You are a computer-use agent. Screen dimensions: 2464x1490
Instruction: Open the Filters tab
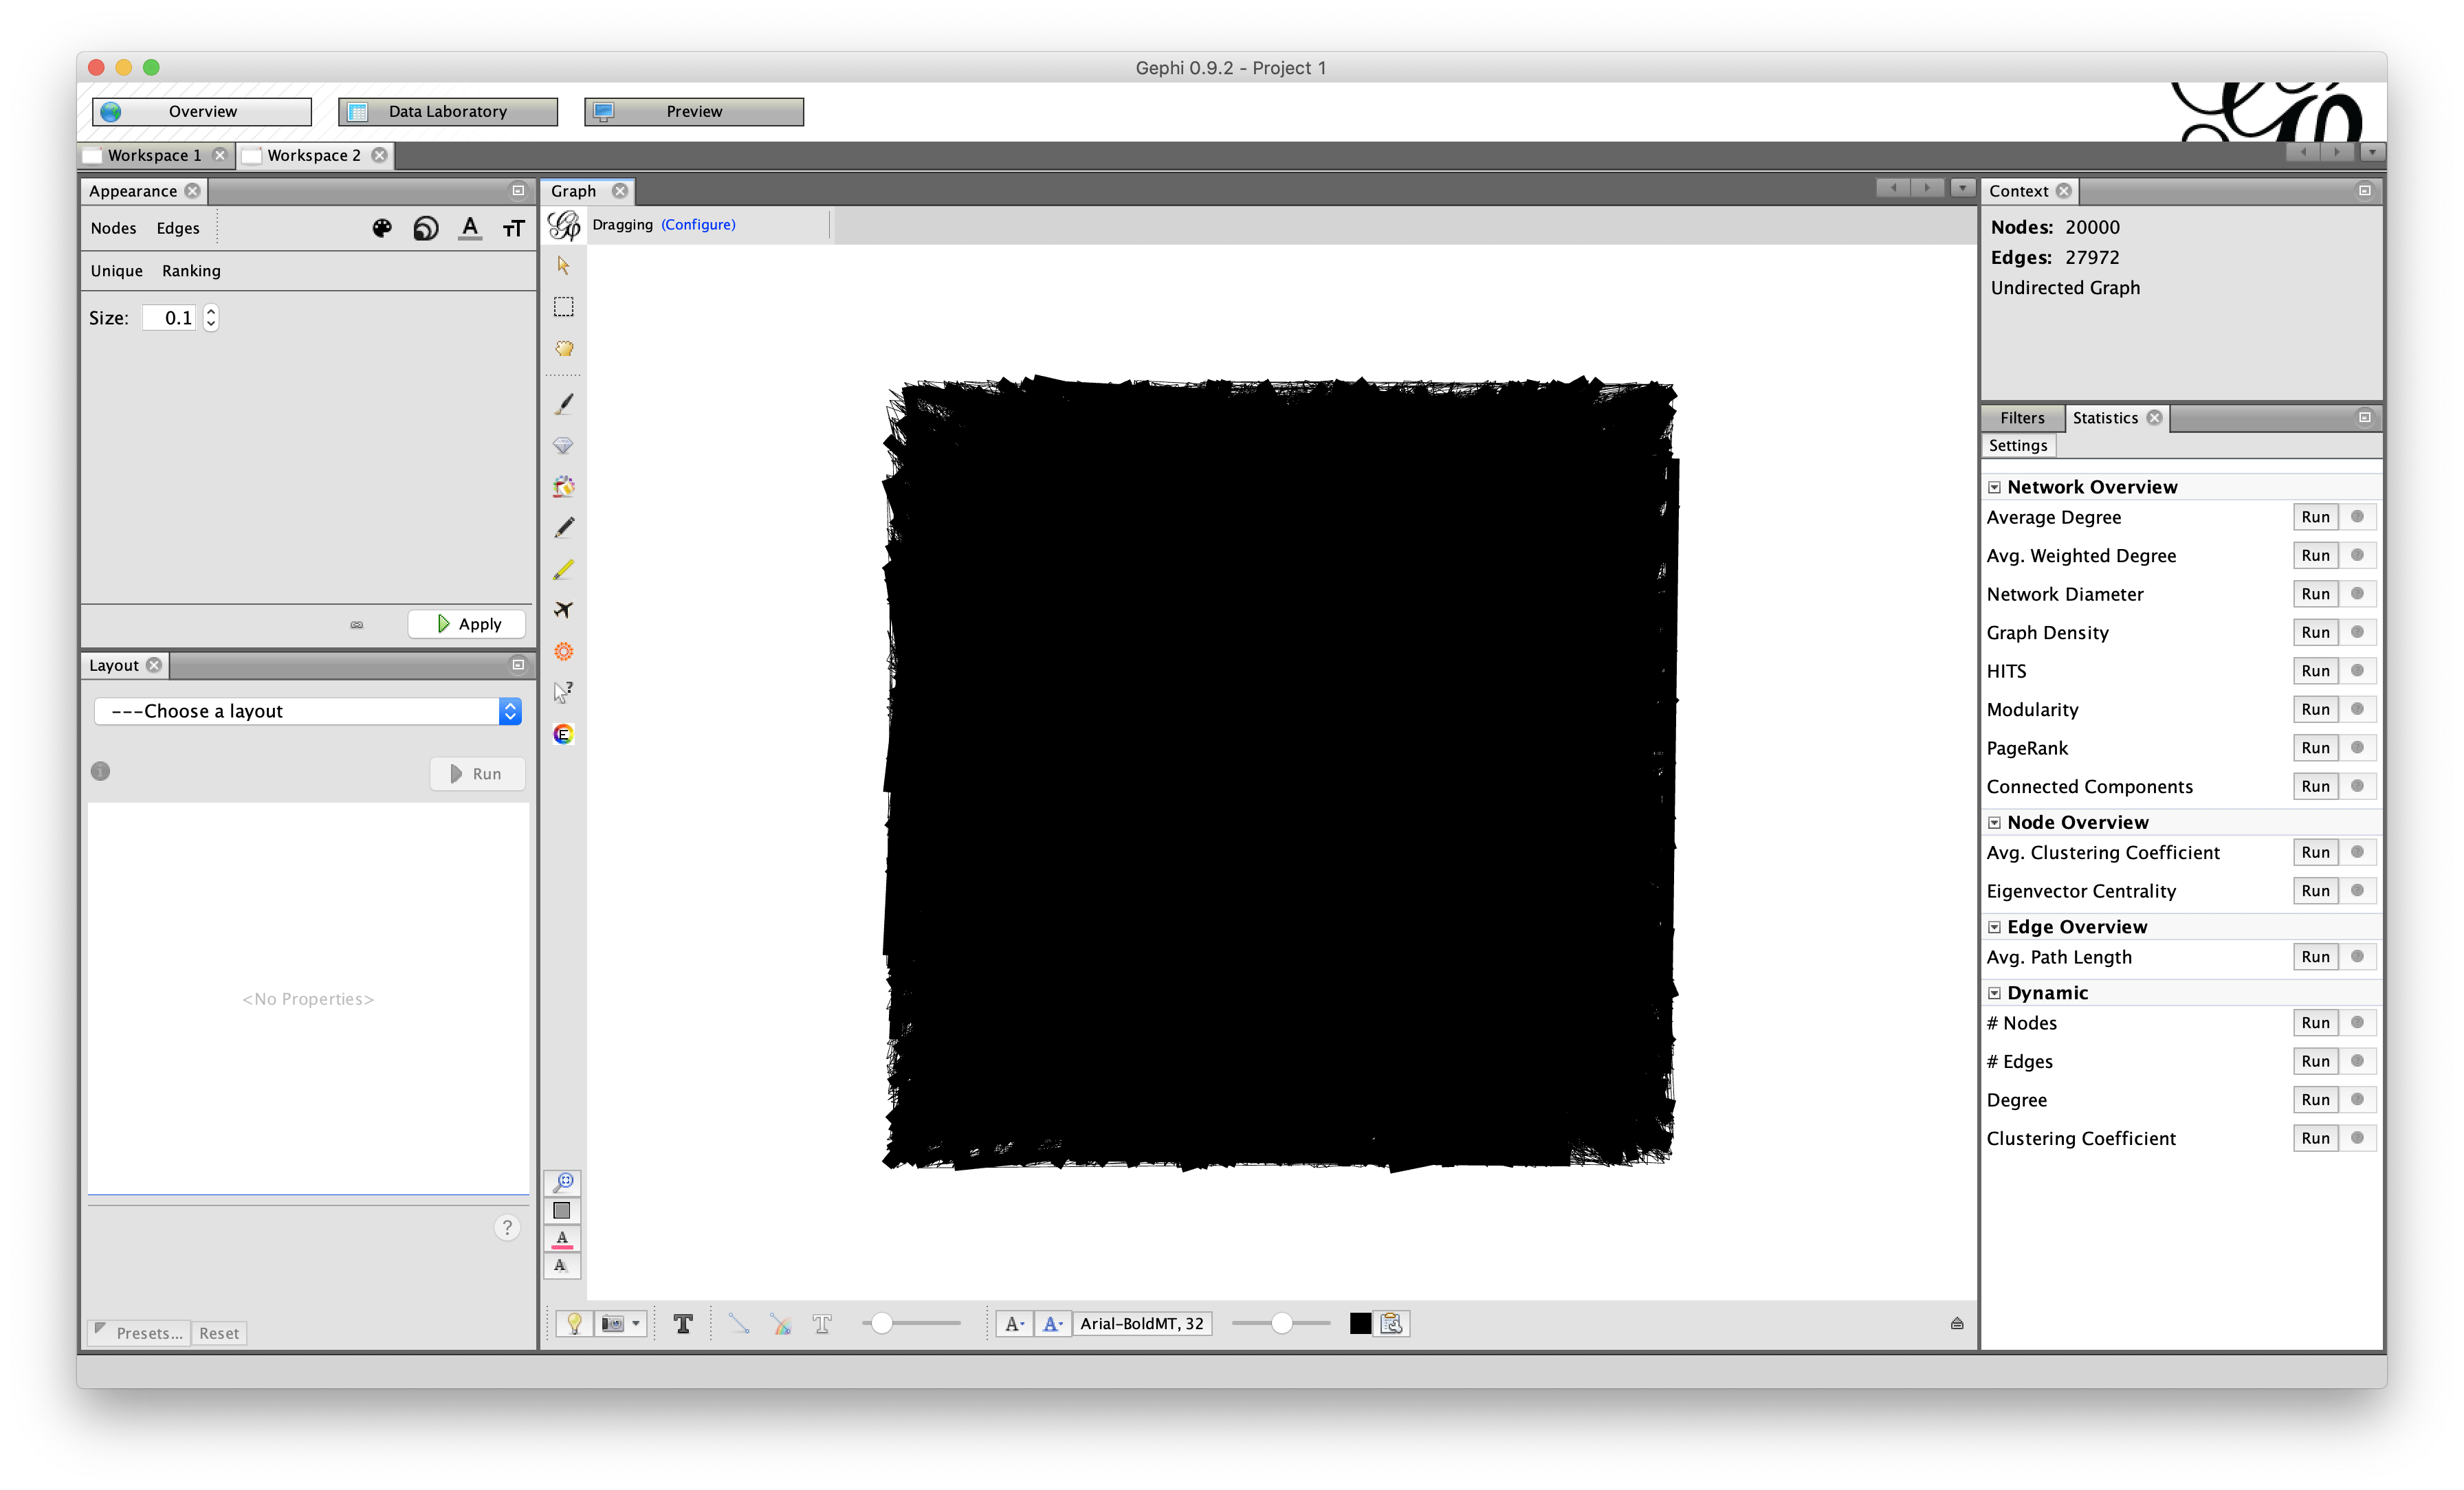coord(2021,418)
